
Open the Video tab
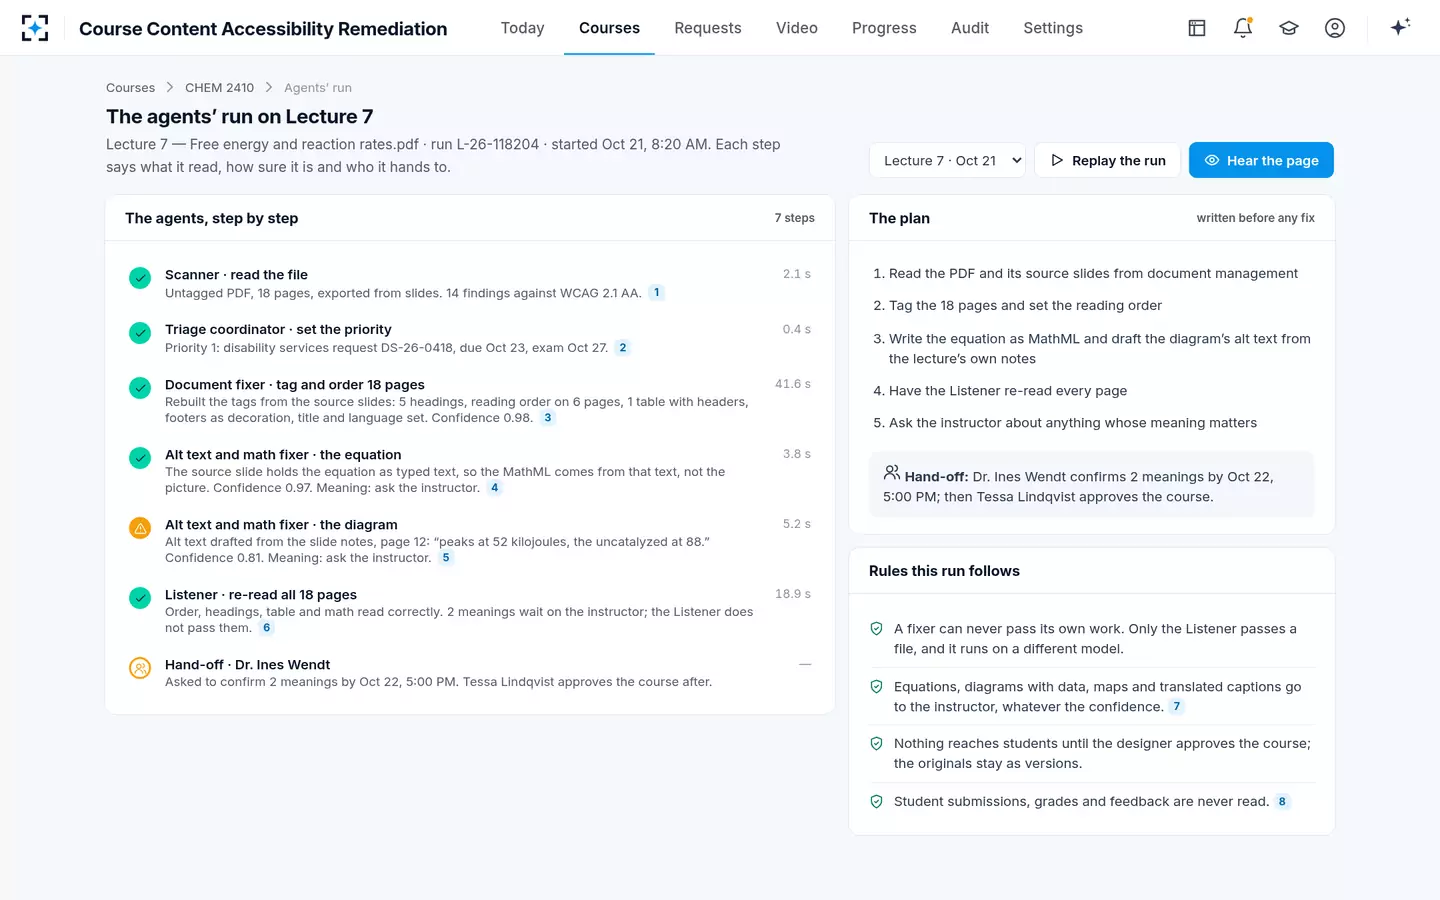coord(797,28)
